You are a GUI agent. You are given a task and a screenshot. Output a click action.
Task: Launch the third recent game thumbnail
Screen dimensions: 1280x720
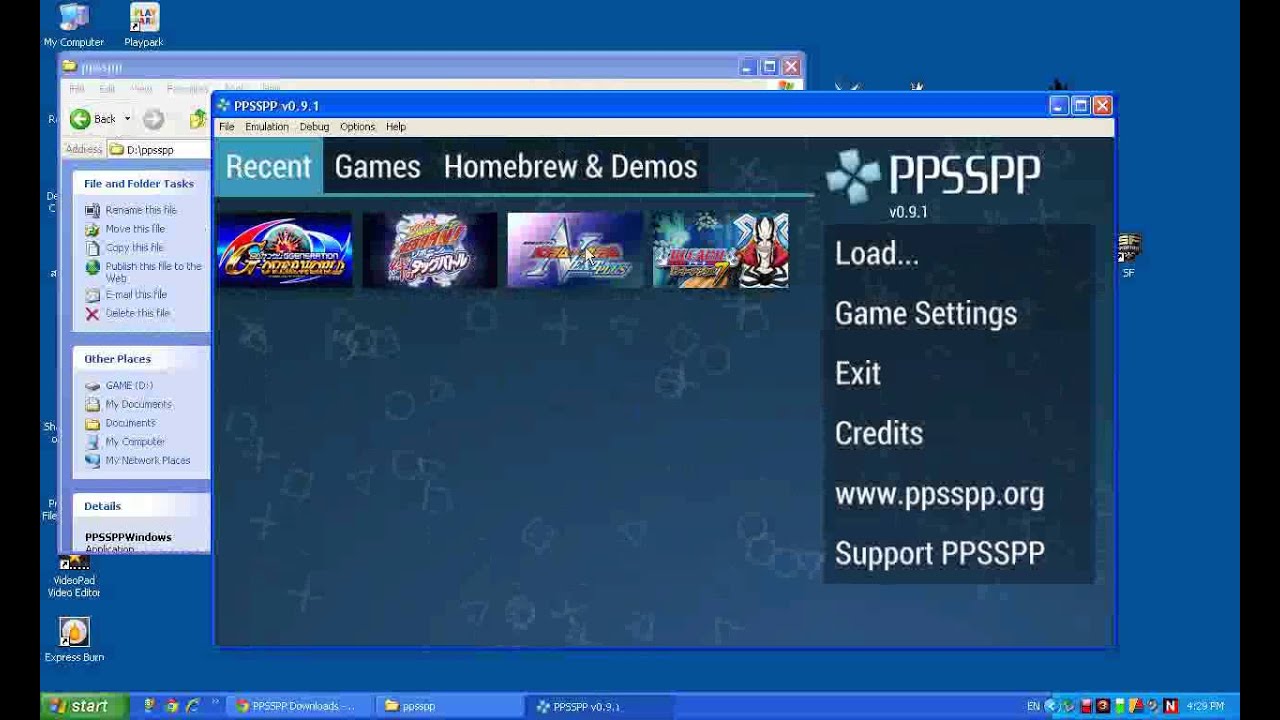pos(575,251)
